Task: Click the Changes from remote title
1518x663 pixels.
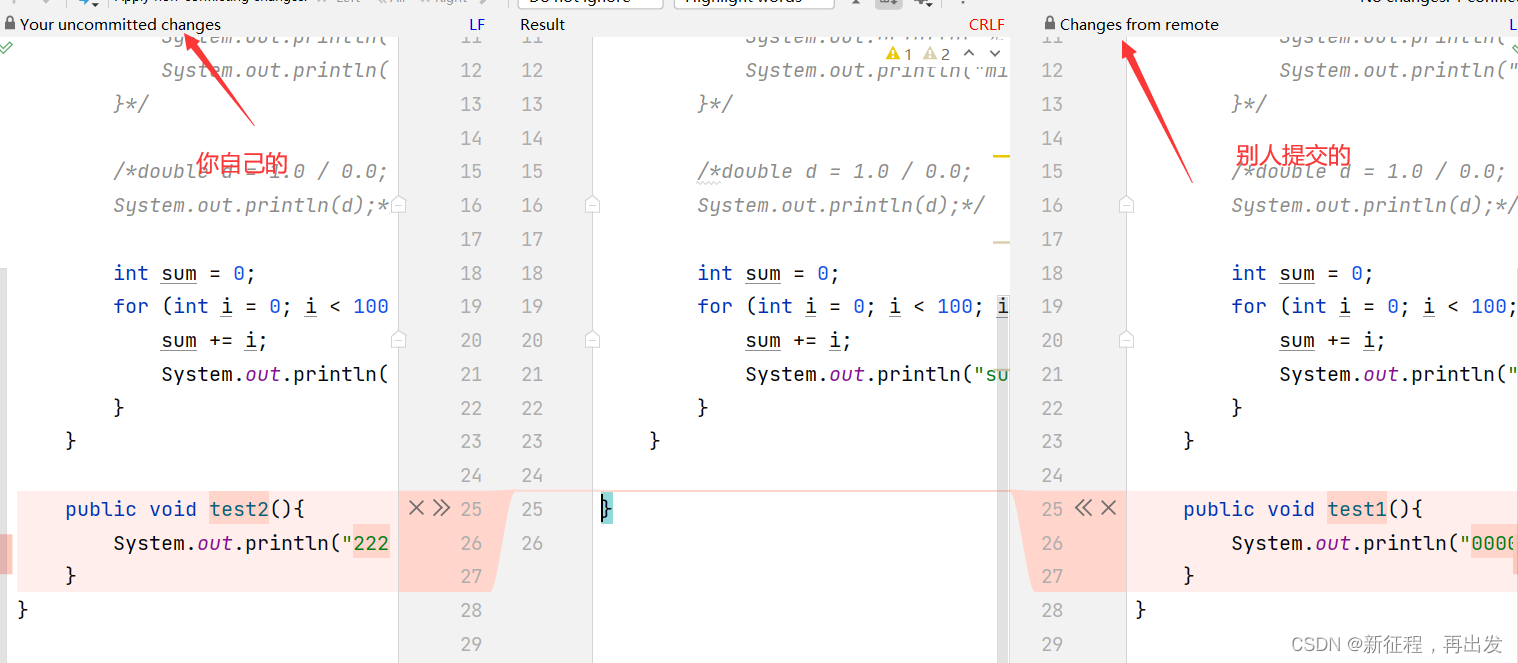Action: coord(1139,24)
